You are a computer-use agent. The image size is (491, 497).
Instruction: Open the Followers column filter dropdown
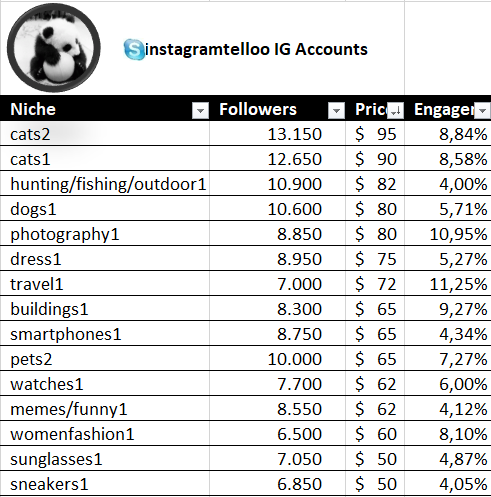click(x=336, y=110)
